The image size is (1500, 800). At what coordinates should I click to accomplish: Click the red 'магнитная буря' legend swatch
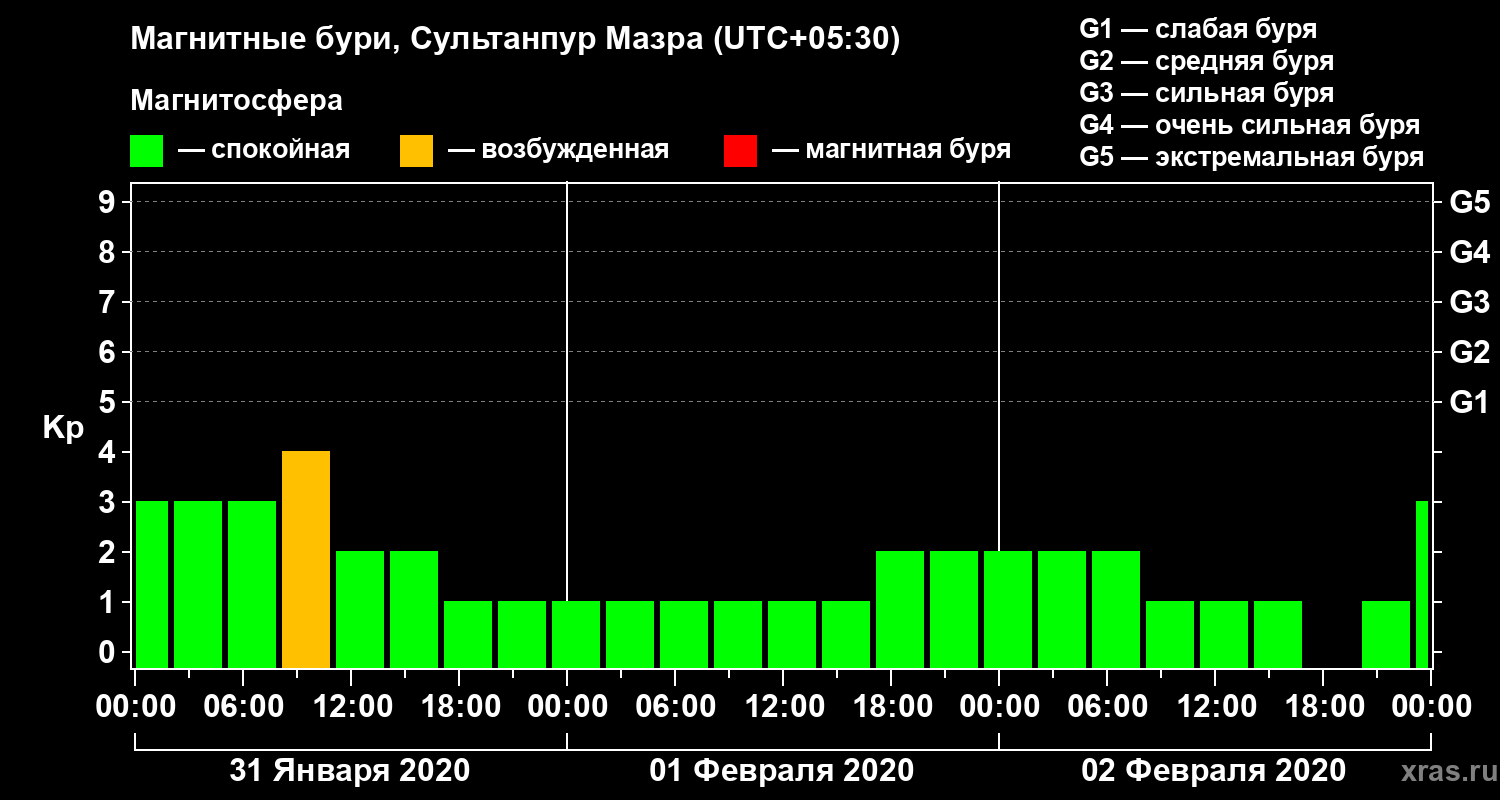pos(740,151)
